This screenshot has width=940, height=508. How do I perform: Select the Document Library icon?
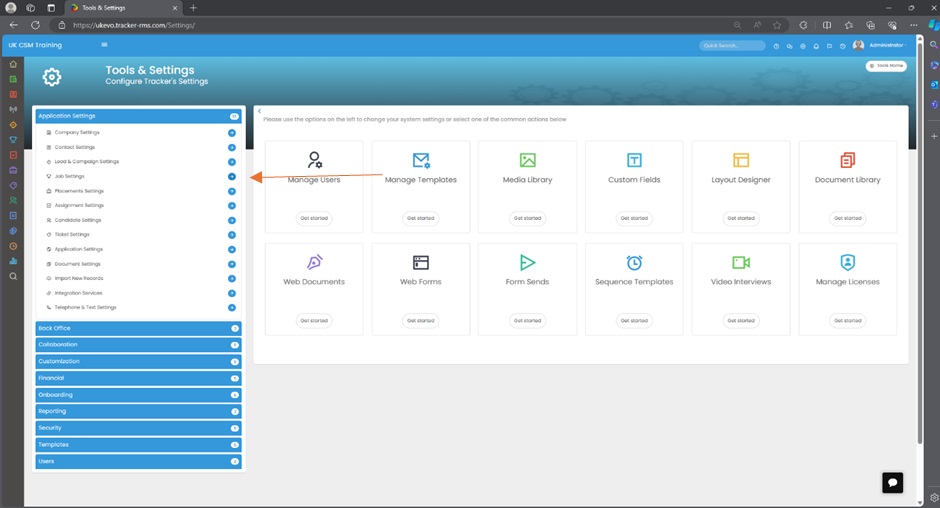(x=848, y=160)
